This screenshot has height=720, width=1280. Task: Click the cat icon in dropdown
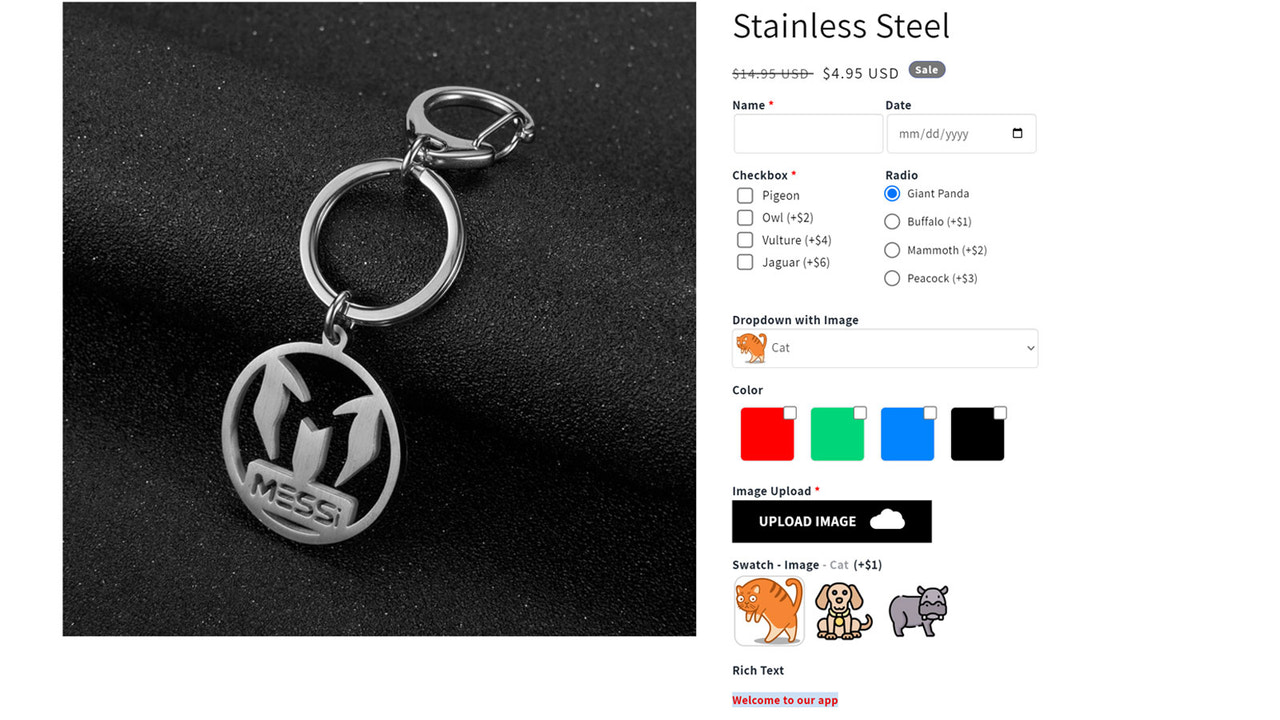[752, 348]
